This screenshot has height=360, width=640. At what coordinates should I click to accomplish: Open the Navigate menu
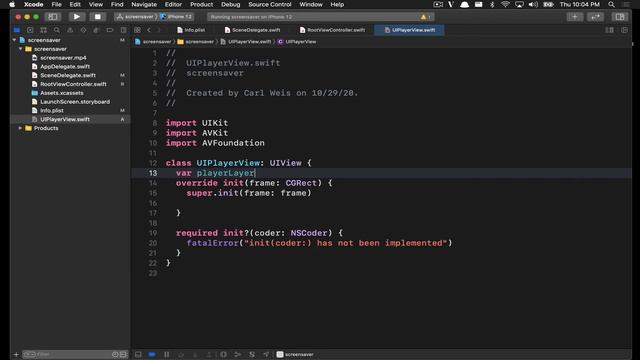point(144,4)
